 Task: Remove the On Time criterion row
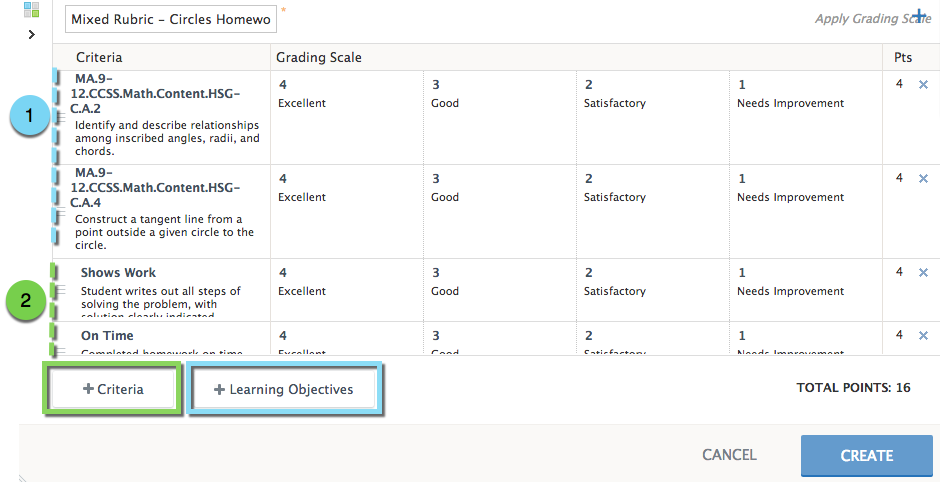coord(923,335)
